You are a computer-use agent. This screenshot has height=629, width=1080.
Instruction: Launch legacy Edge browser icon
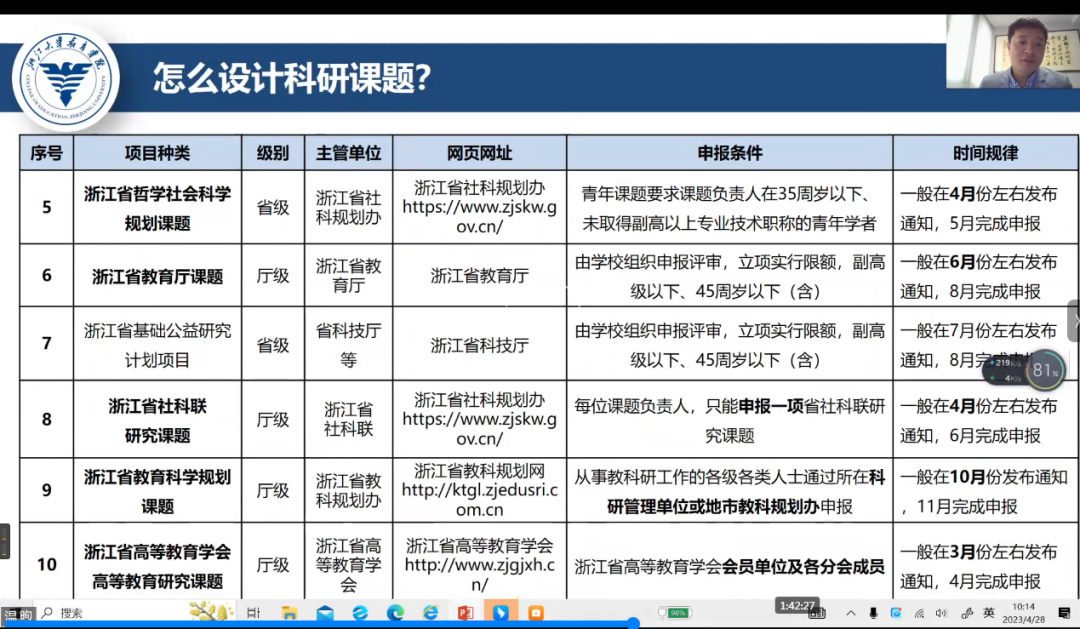coord(360,612)
